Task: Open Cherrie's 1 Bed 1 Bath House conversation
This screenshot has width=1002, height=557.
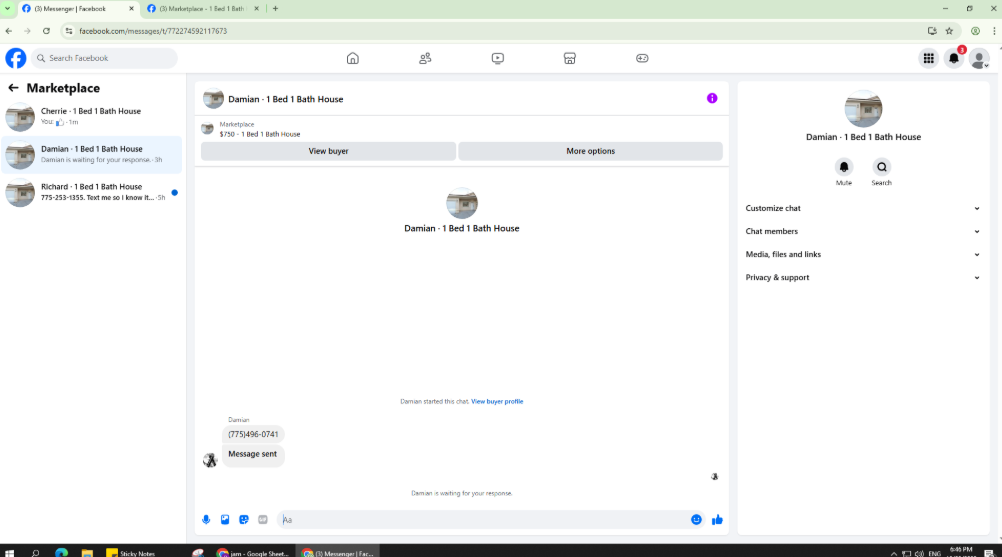Action: 91,116
